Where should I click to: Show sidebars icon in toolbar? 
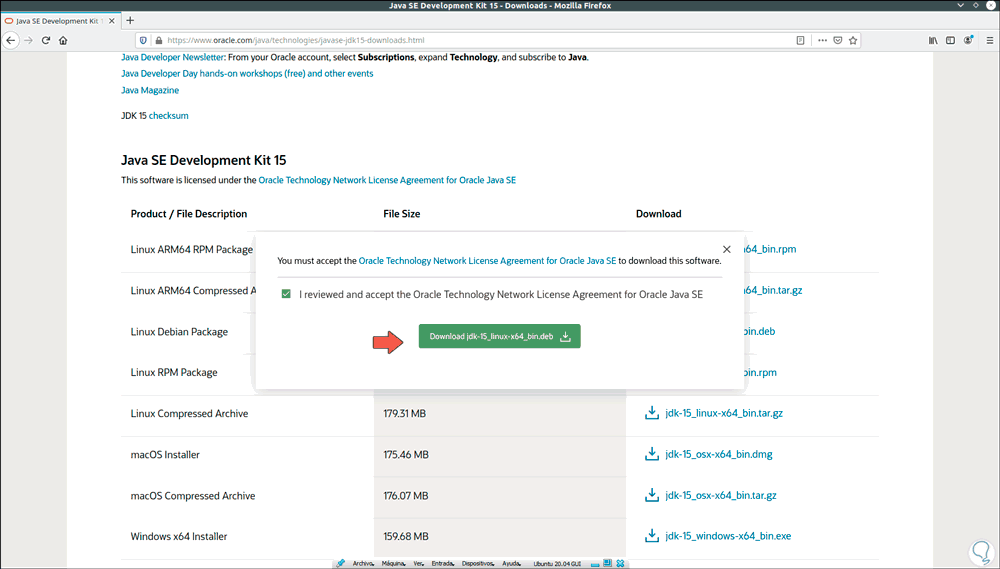[950, 40]
